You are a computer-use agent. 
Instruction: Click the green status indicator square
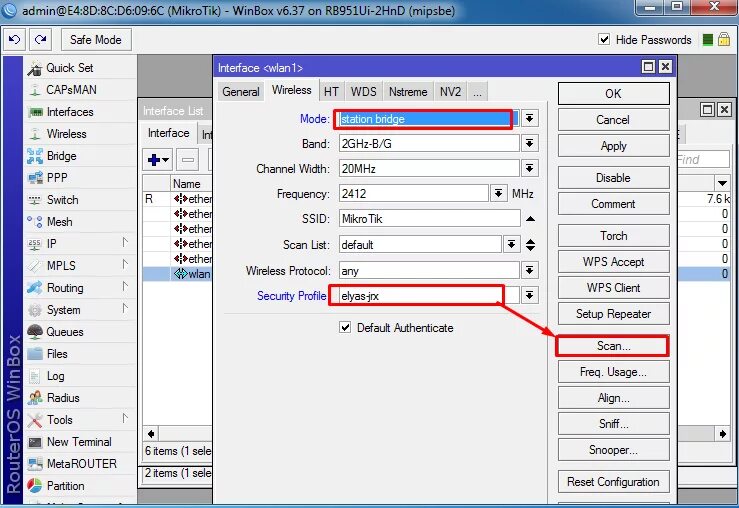click(707, 40)
